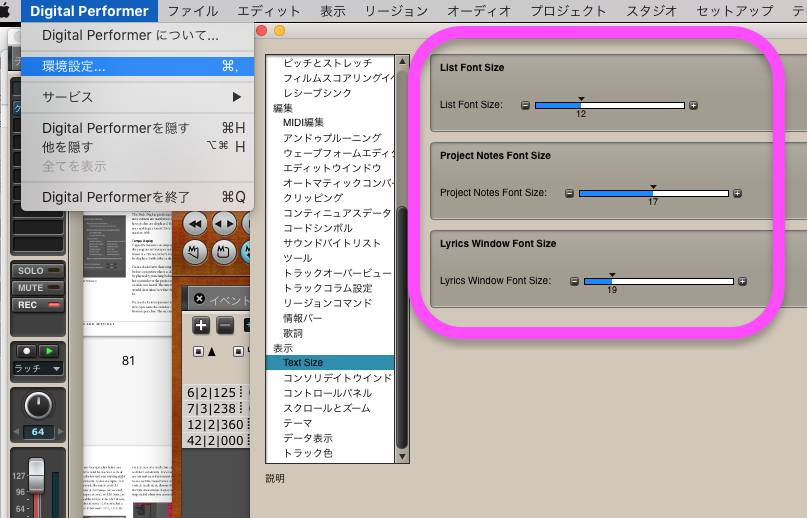
Task: Increase List Font Size with plus icon
Action: tap(693, 105)
